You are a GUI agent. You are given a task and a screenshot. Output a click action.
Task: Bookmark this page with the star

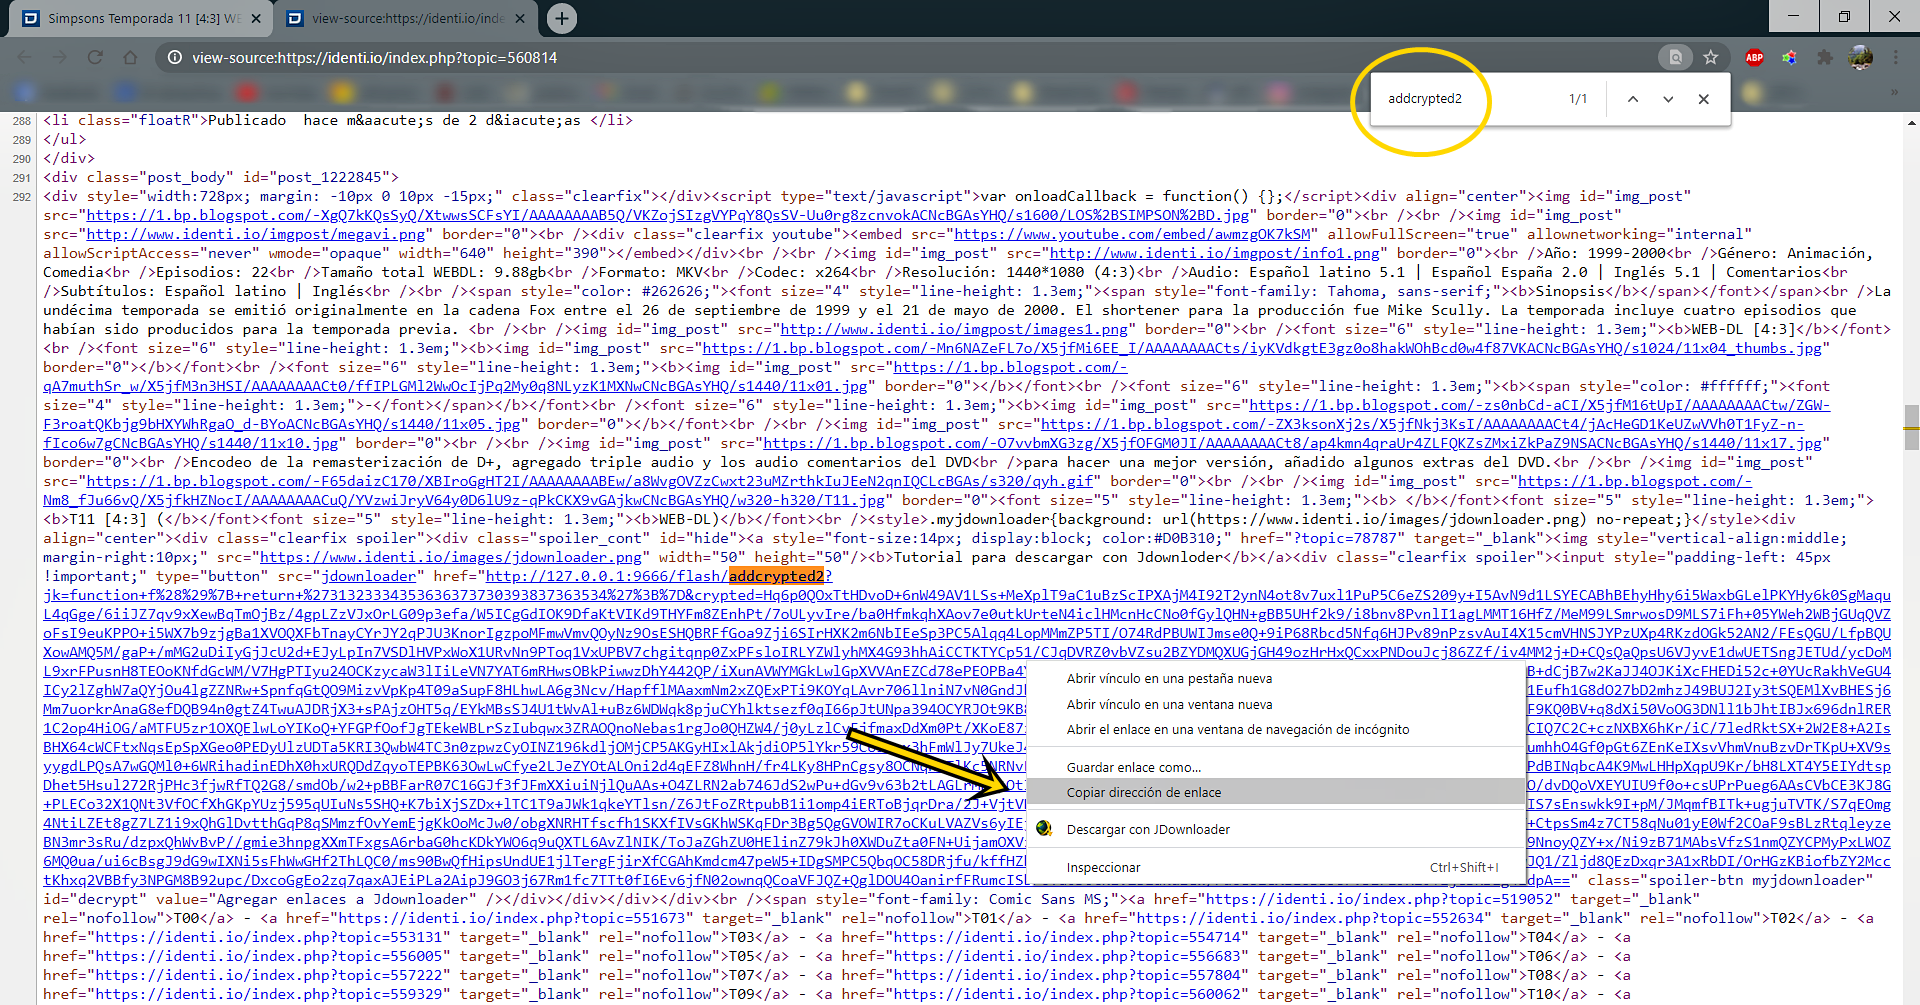tap(1711, 58)
